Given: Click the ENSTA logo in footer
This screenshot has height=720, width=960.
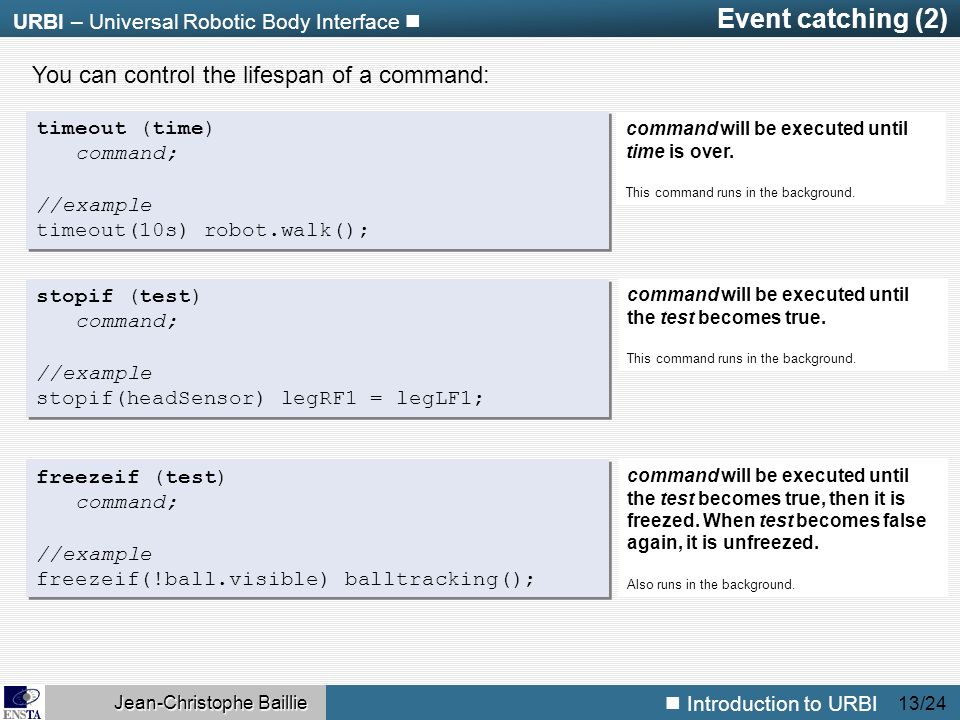Looking at the screenshot, I should (23, 703).
